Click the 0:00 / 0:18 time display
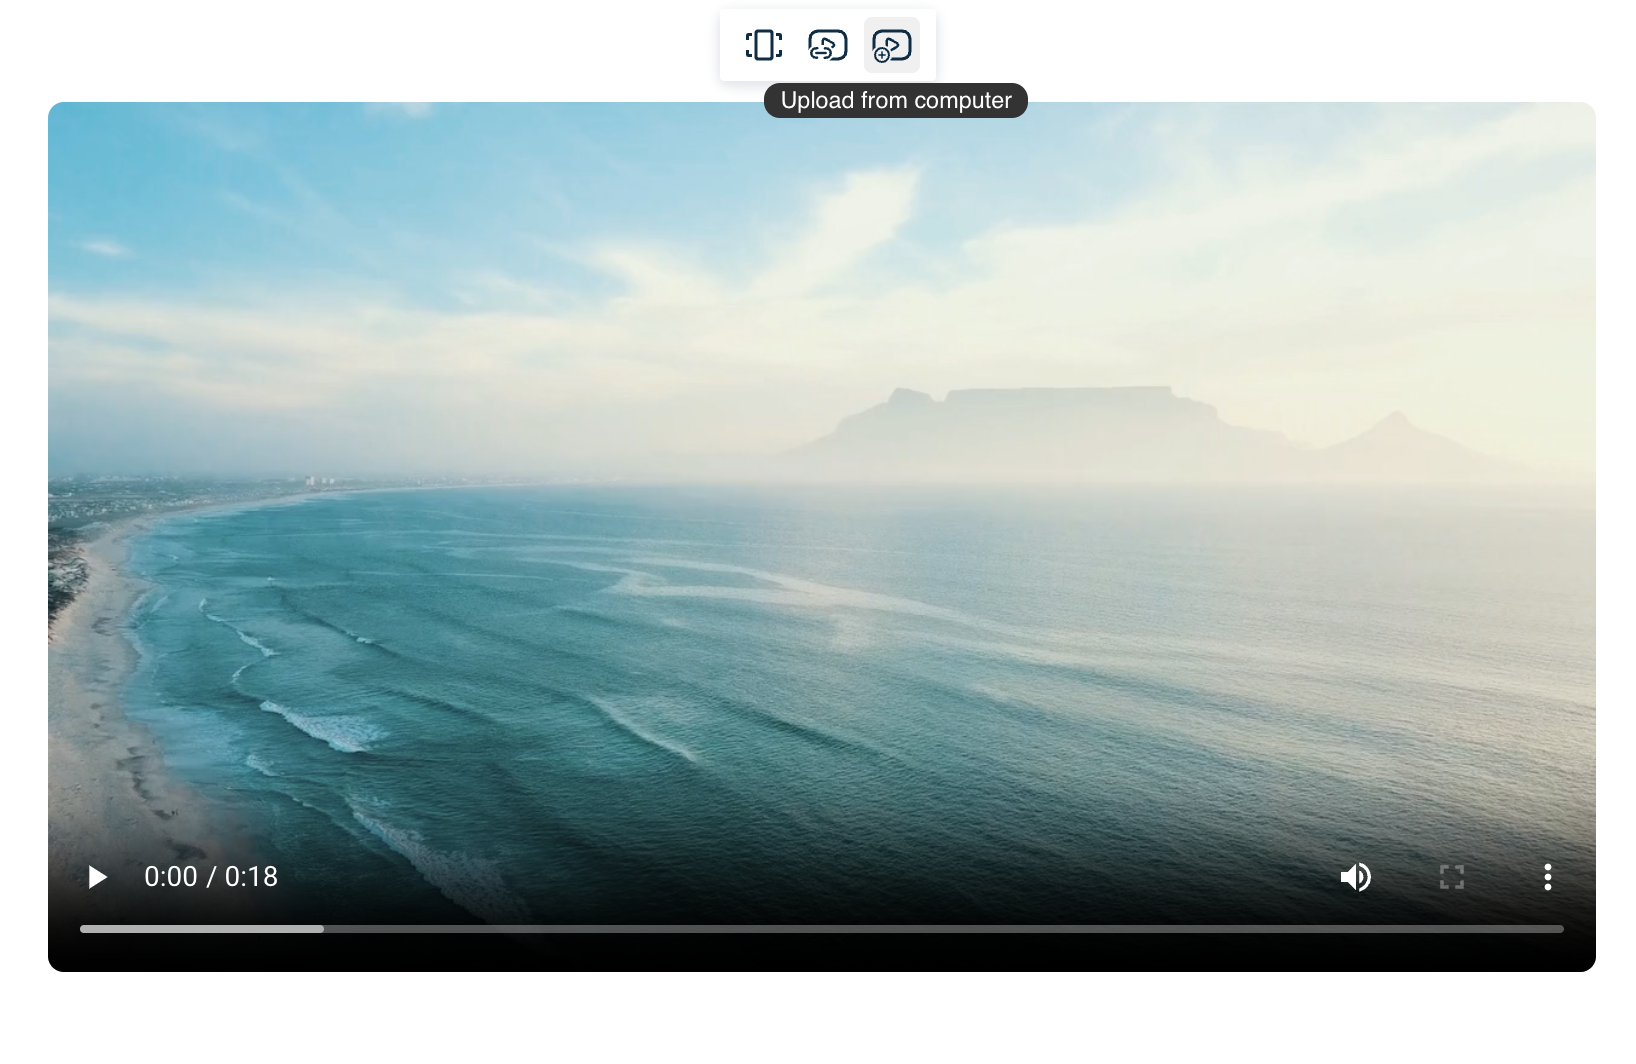This screenshot has width=1636, height=1064. pyautogui.click(x=211, y=877)
